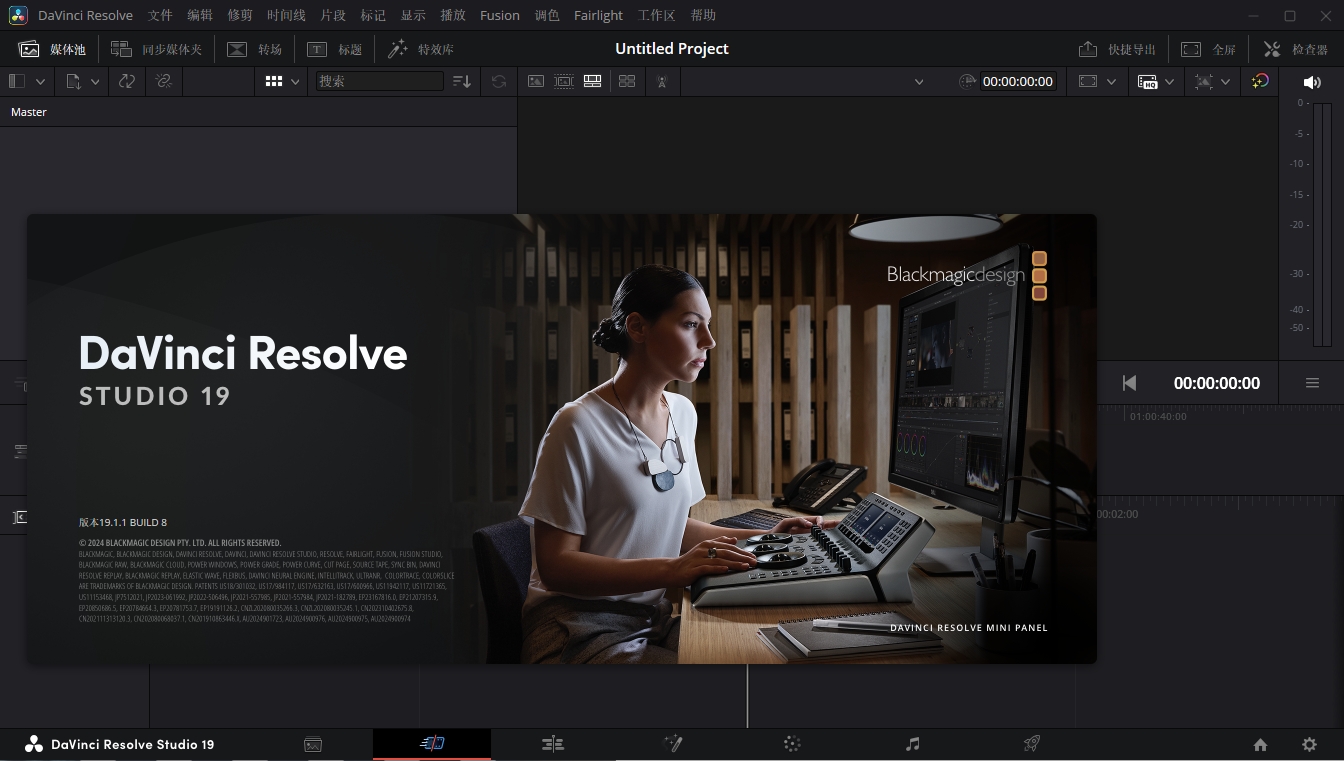
Task: Open the Fairlight page music note icon
Action: point(912,744)
